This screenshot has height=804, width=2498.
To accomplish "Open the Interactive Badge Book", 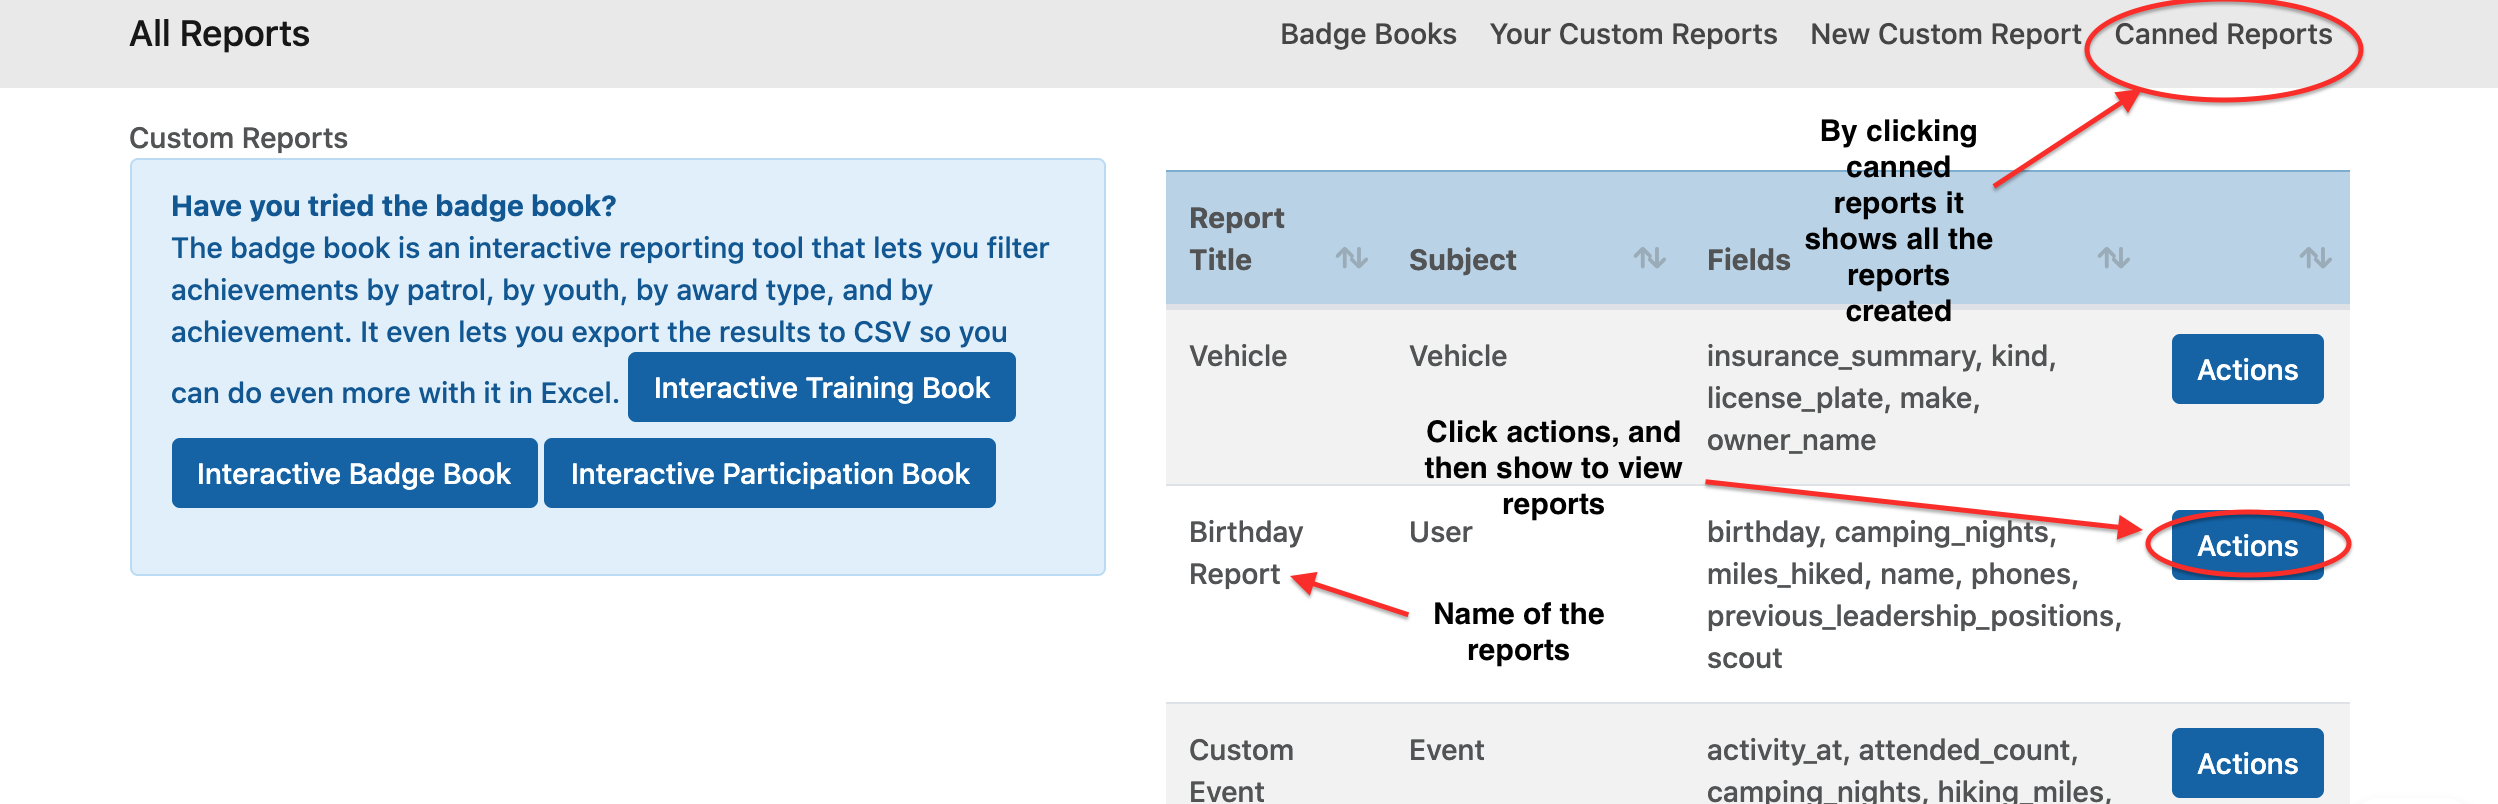I will click(x=354, y=474).
